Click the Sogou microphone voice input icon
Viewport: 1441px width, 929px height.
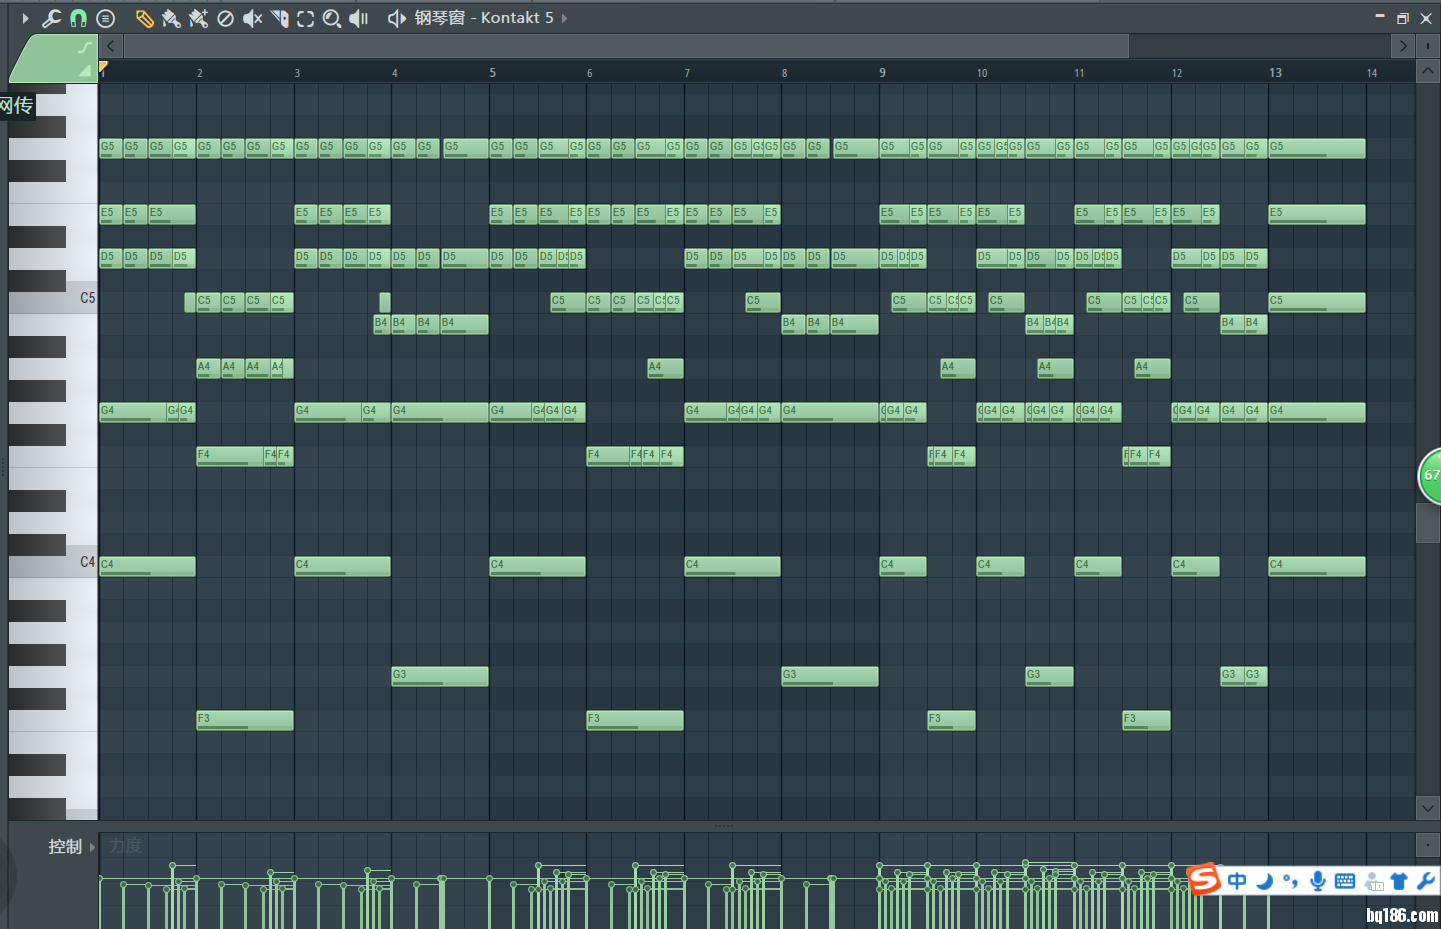1318,881
